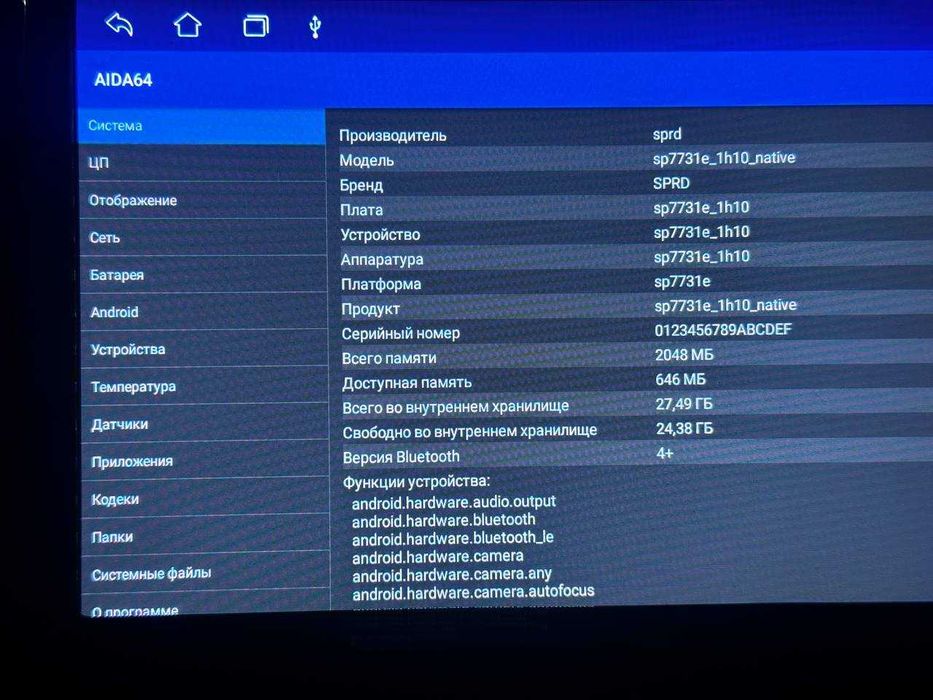The width and height of the screenshot is (933, 700).
Task: Click the AIDA64 app title
Action: point(123,80)
